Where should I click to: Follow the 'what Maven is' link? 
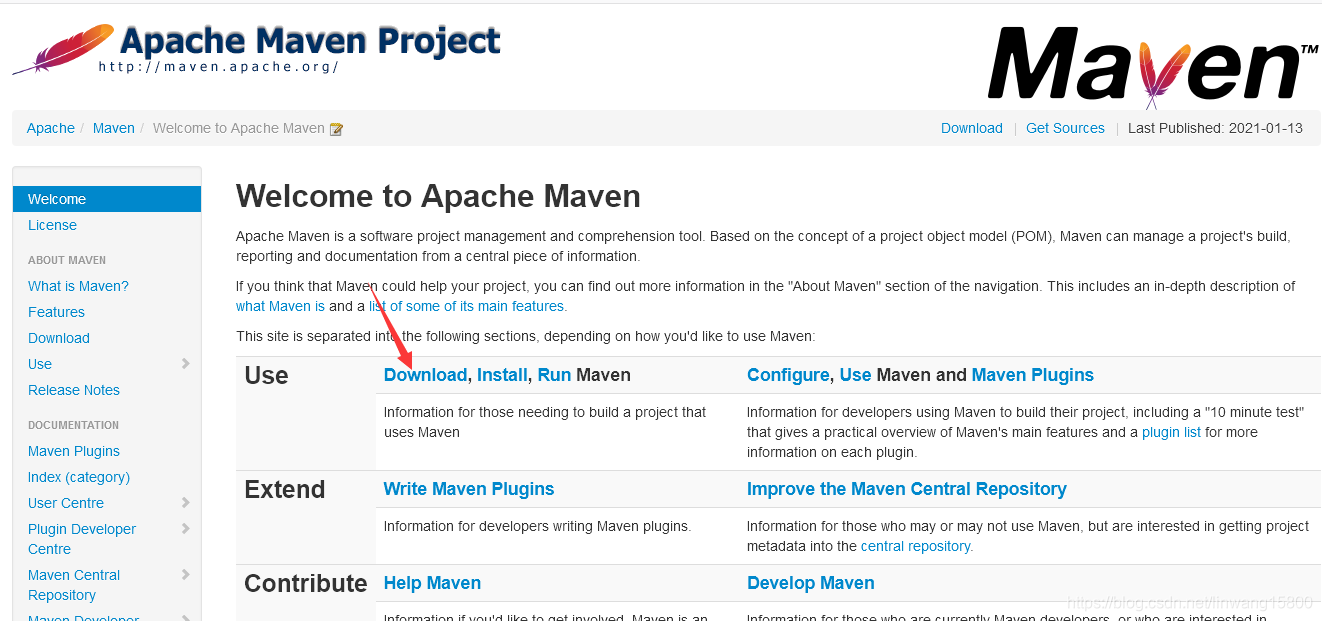click(280, 306)
